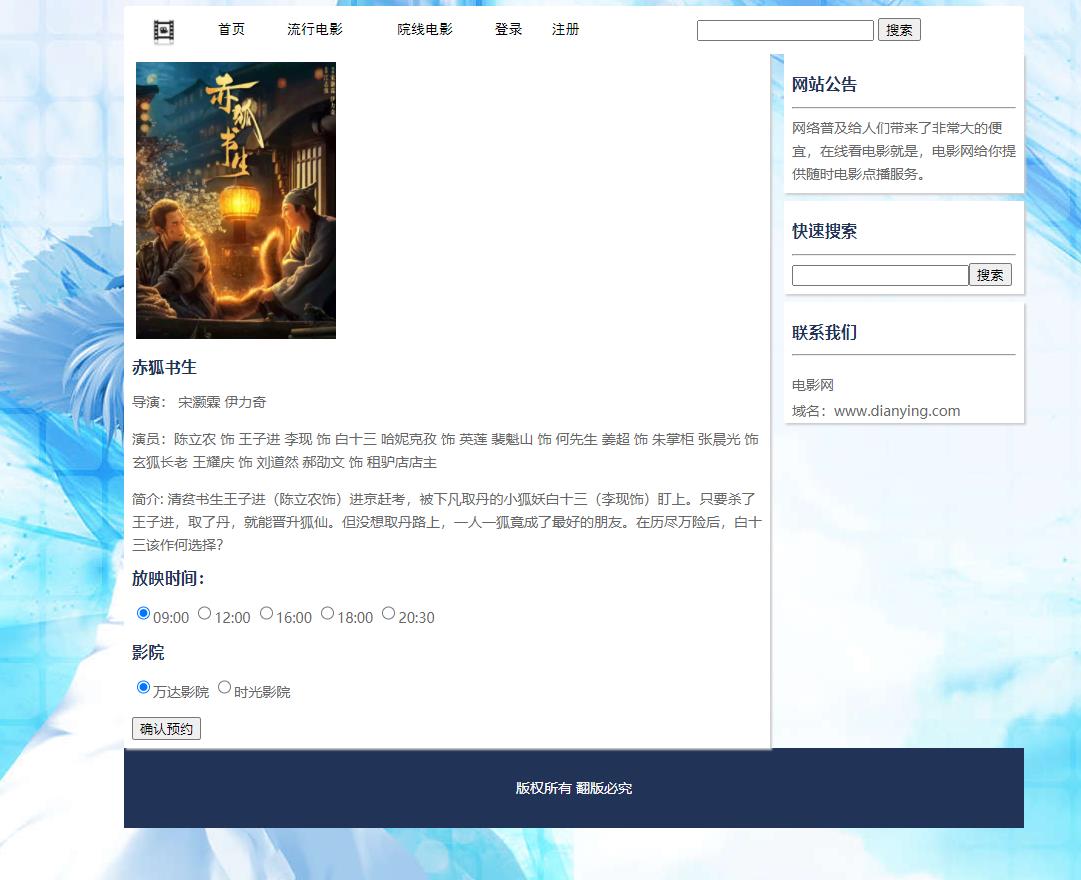Click the top 搜索 button
Viewport: 1081px width, 880px height.
tap(899, 30)
